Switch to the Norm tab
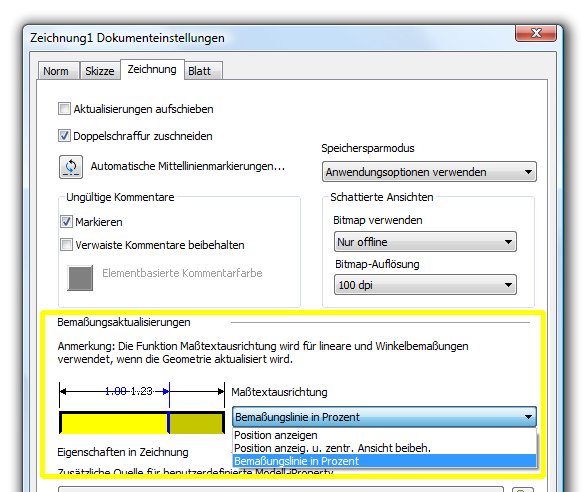This screenshot has height=492, width=584. (57, 71)
